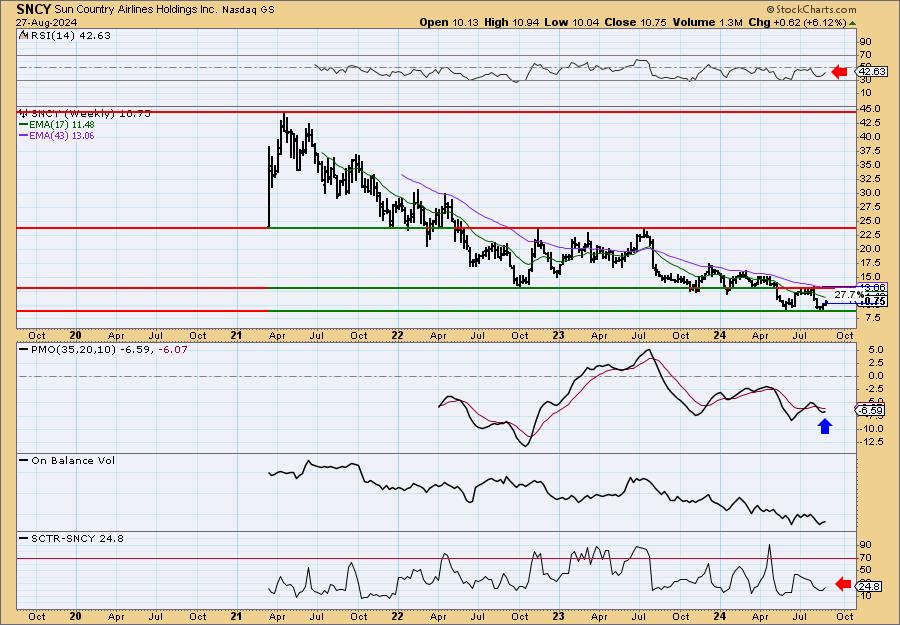Image resolution: width=900 pixels, height=625 pixels.
Task: Click the 70 label on the SCTR axis
Action: click(x=865, y=558)
